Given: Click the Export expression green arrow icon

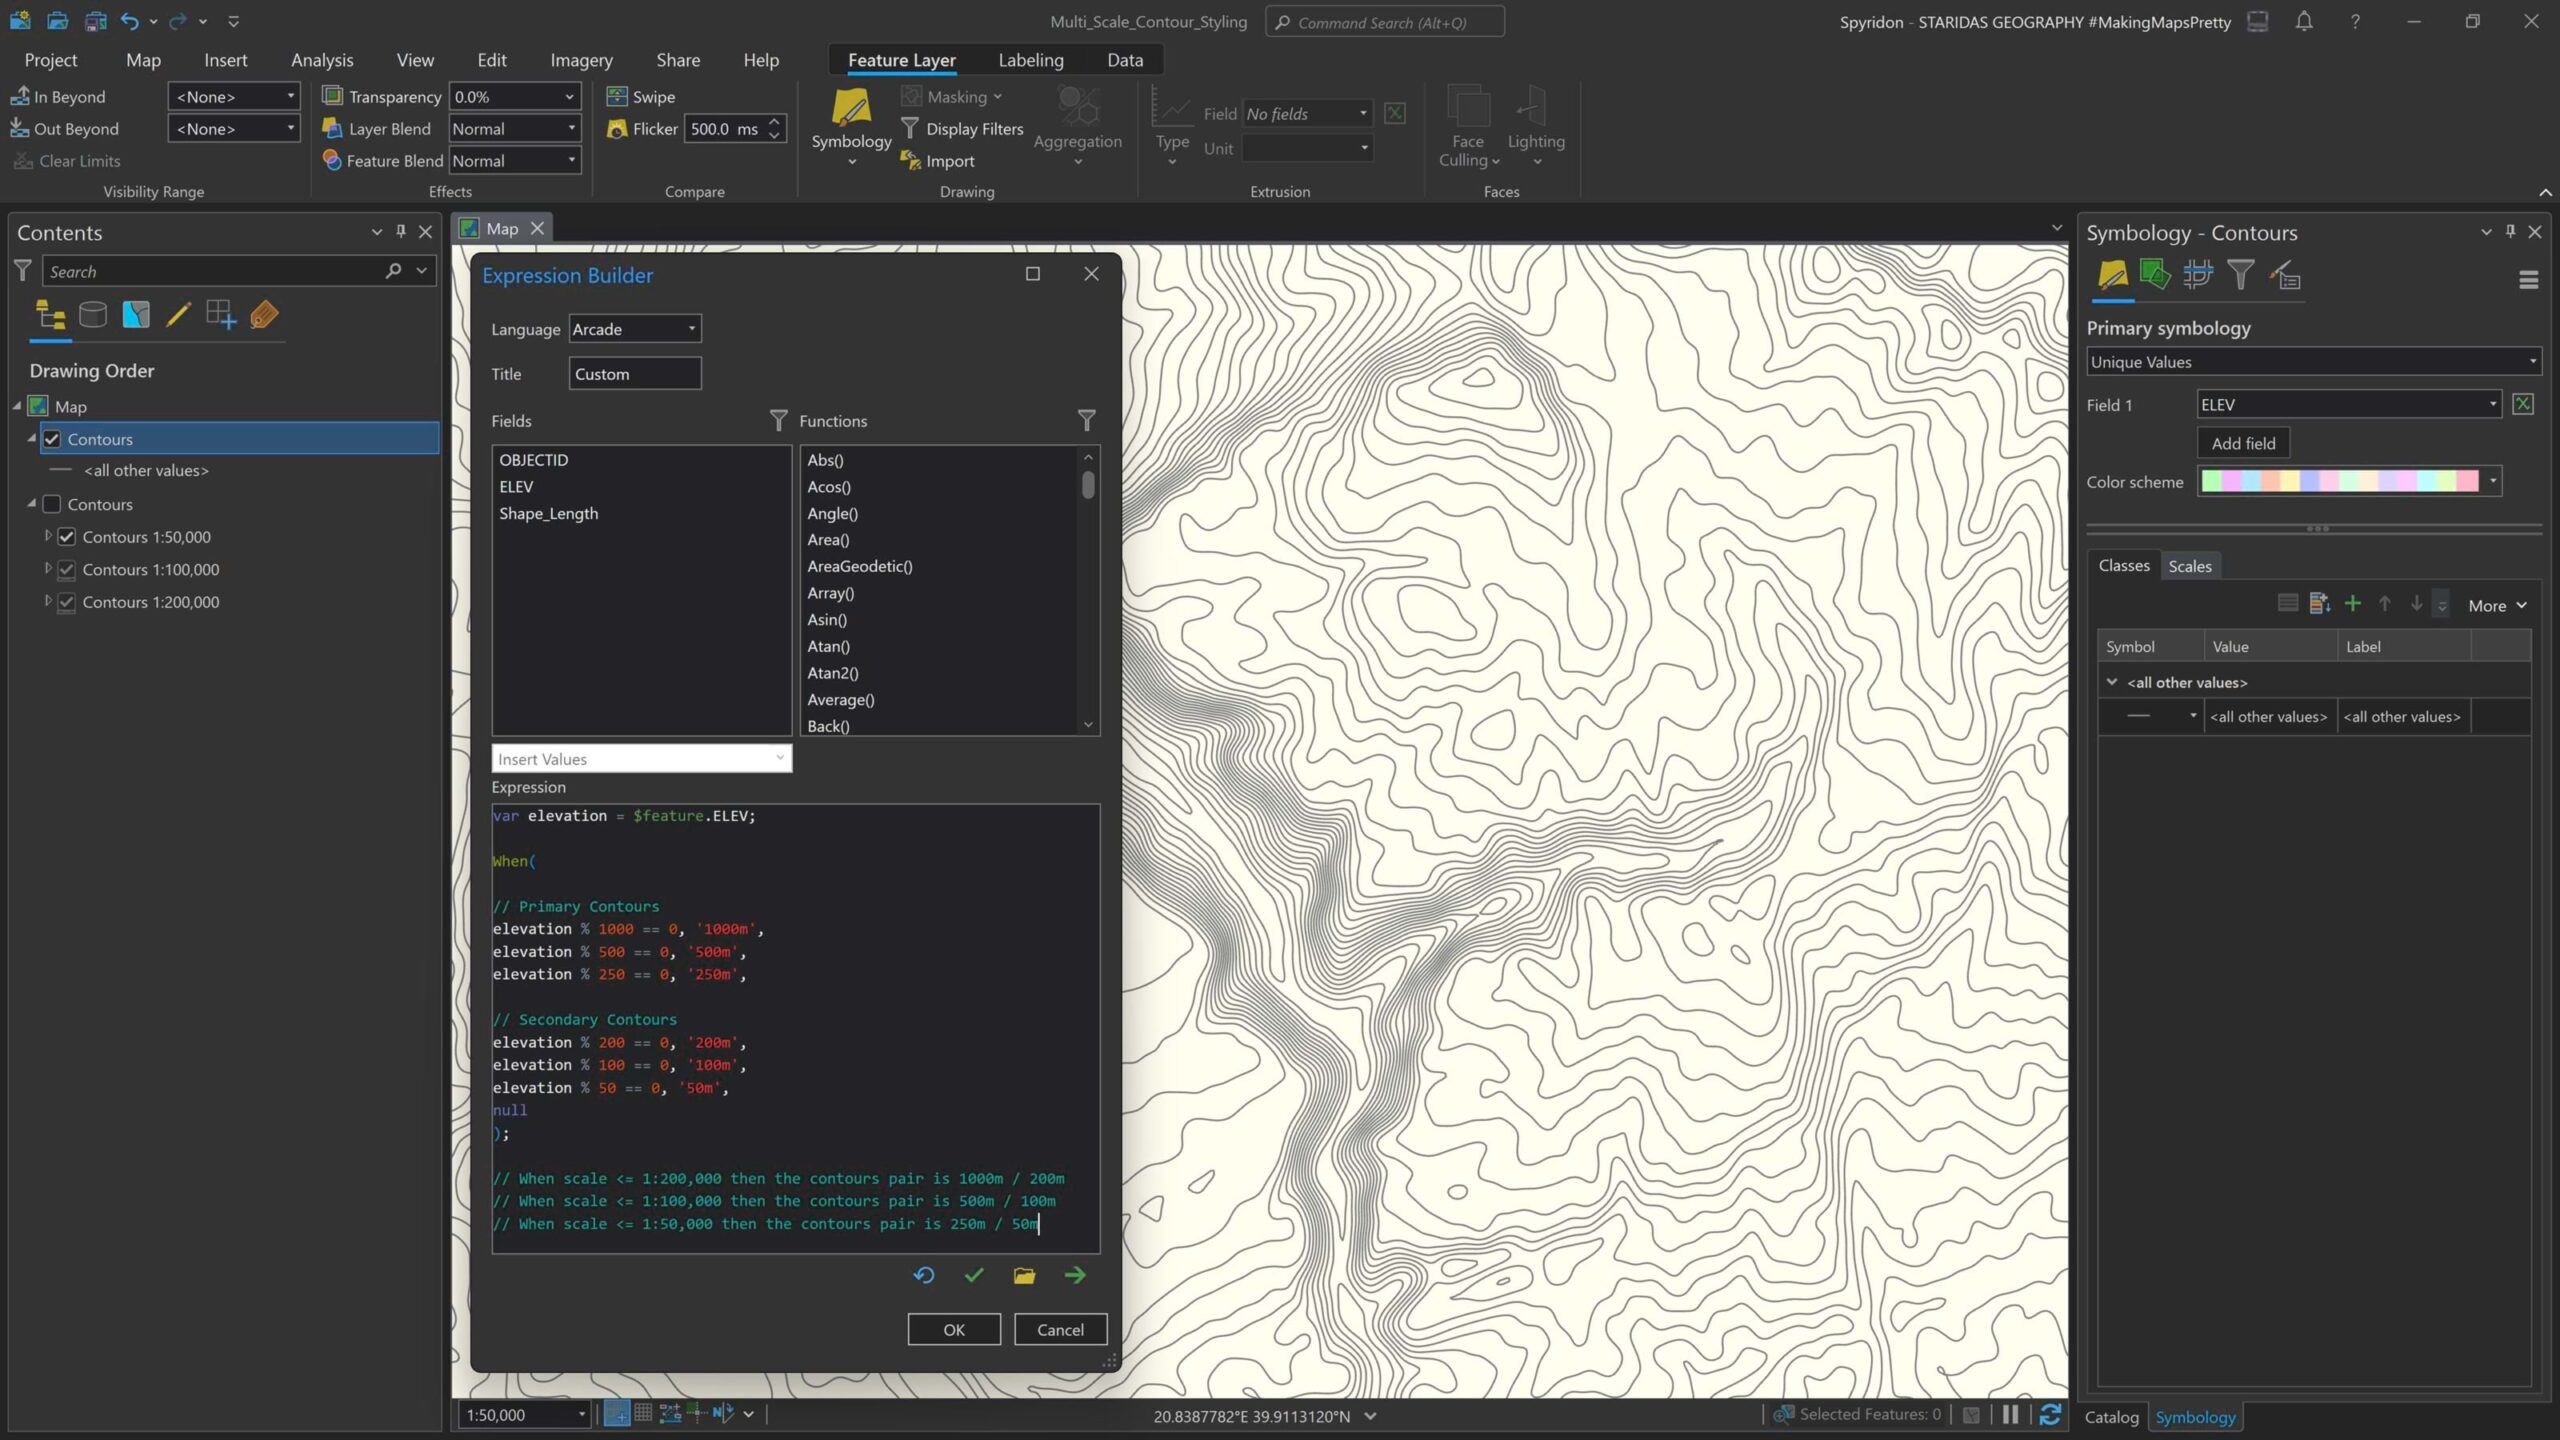Looking at the screenshot, I should coord(1075,1275).
